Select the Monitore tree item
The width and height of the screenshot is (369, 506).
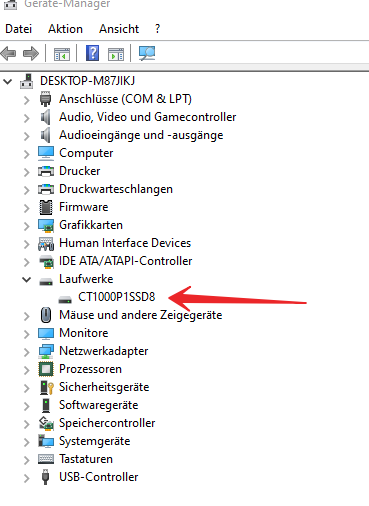point(84,333)
